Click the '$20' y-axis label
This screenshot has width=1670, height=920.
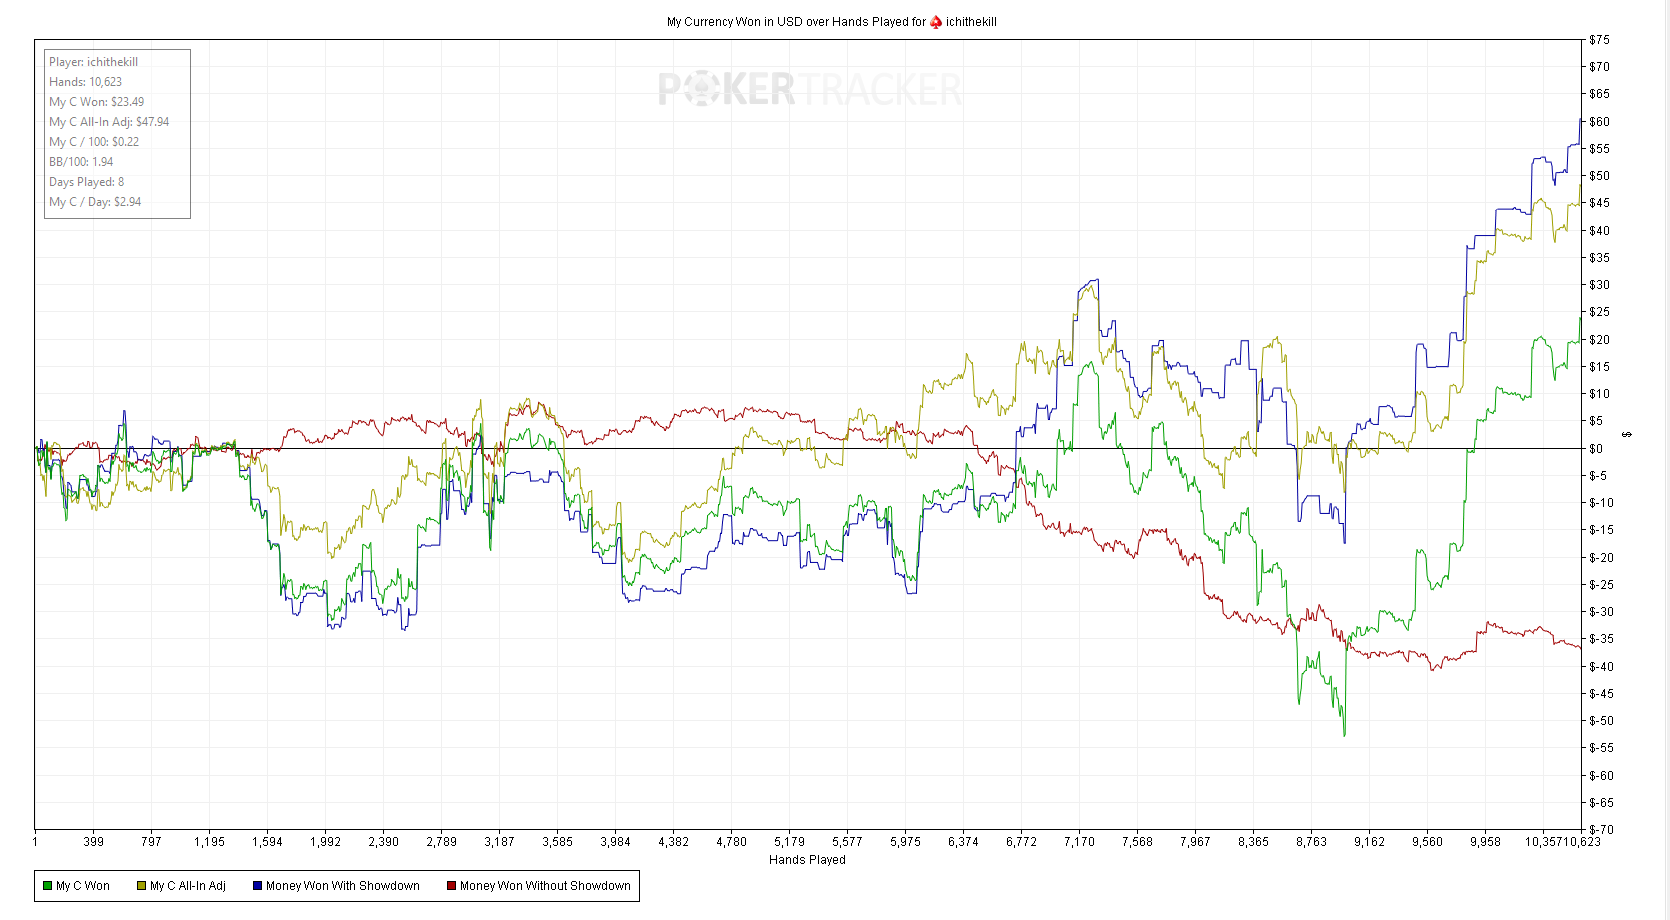click(1599, 340)
